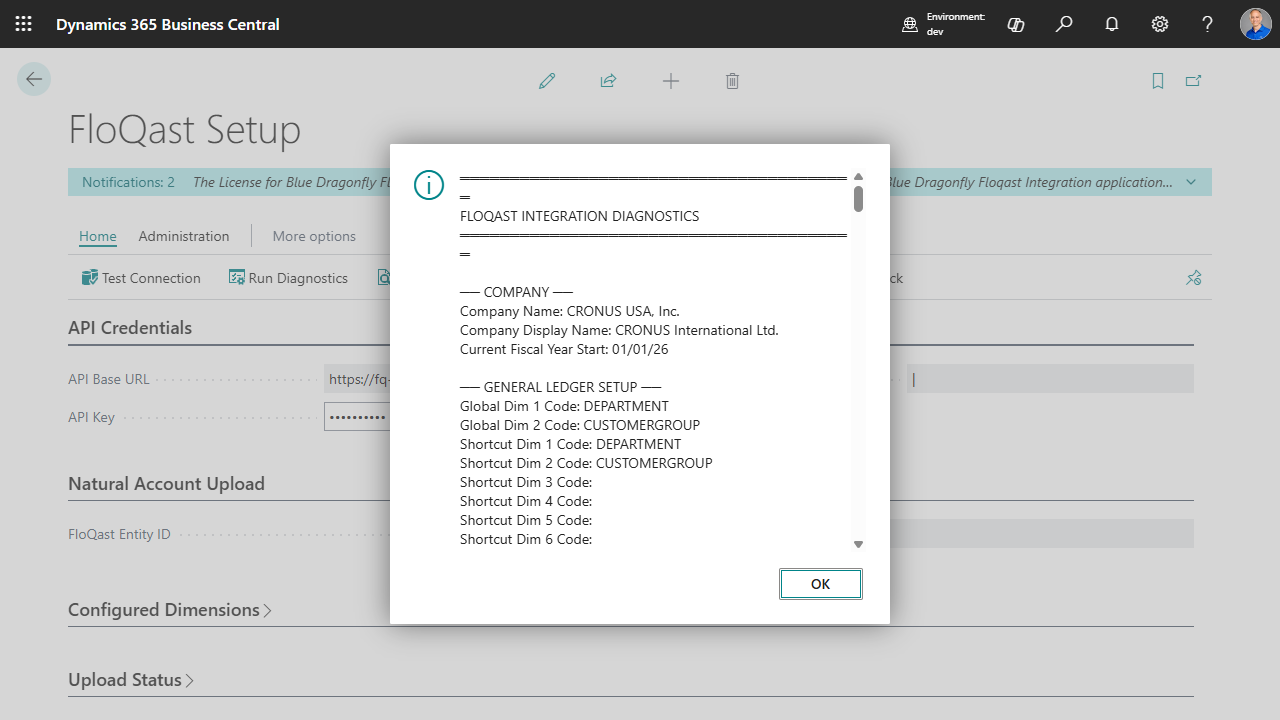The width and height of the screenshot is (1280, 720).
Task: Click the dialog scrollbar down arrow
Action: (x=858, y=544)
